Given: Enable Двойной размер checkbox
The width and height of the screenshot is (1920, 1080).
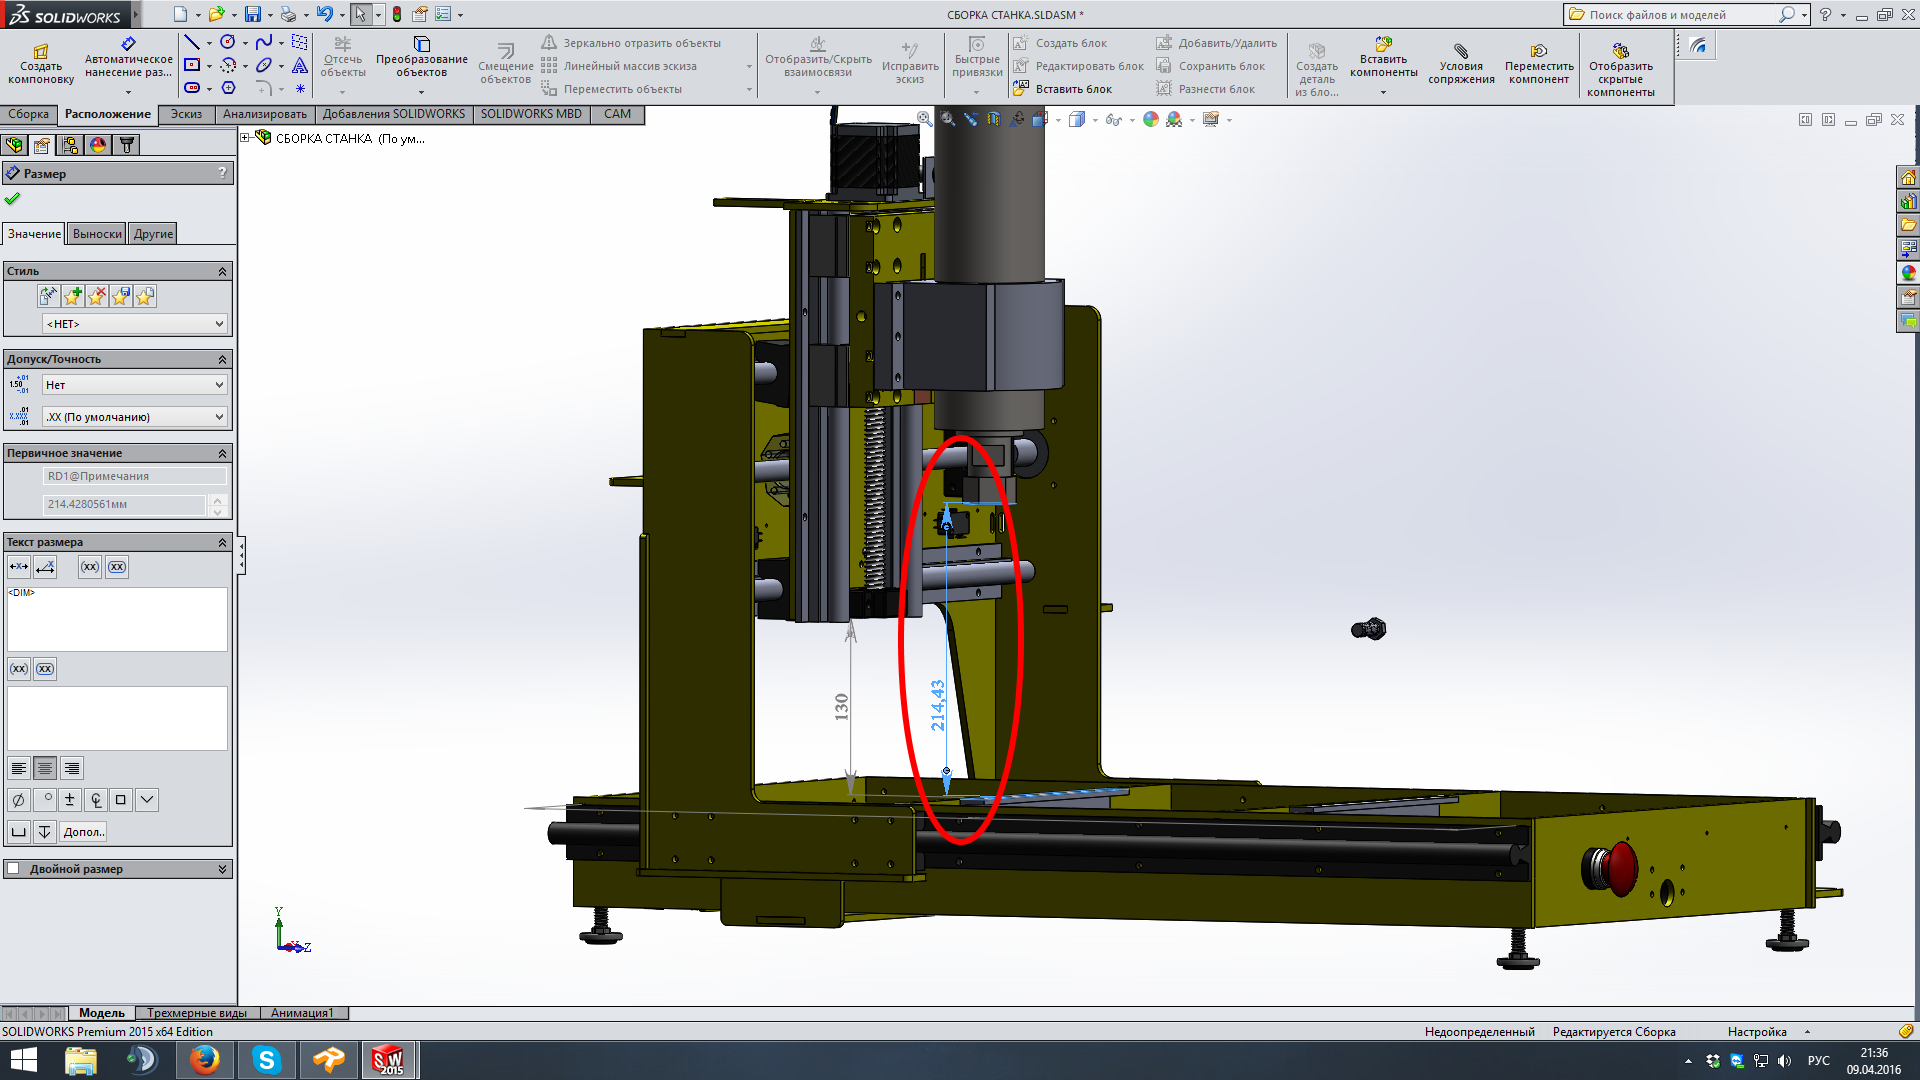Looking at the screenshot, I should (14, 868).
